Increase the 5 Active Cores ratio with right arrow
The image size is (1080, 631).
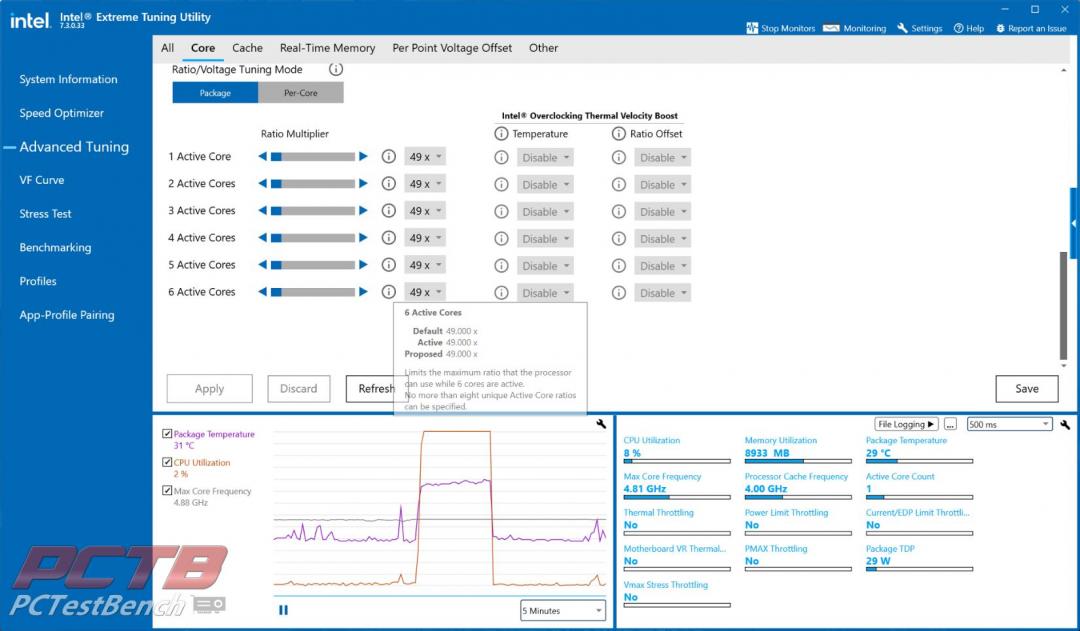point(363,265)
